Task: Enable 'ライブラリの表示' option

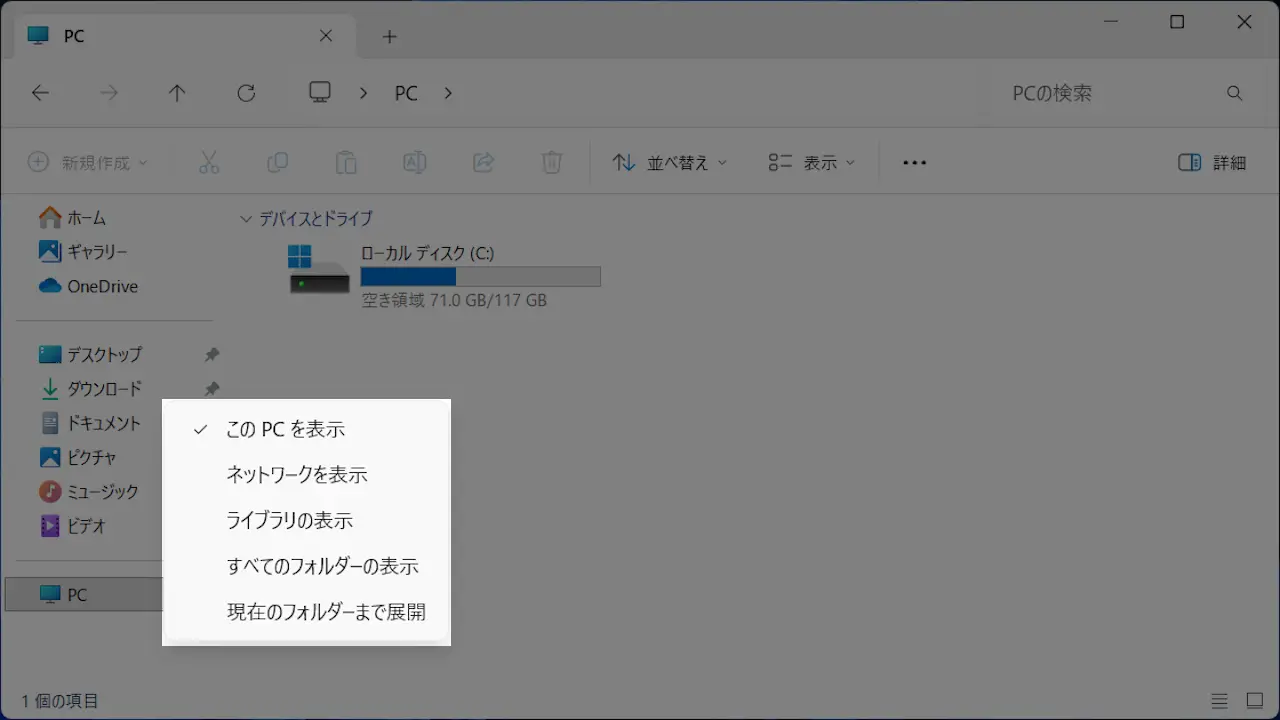Action: coord(290,521)
